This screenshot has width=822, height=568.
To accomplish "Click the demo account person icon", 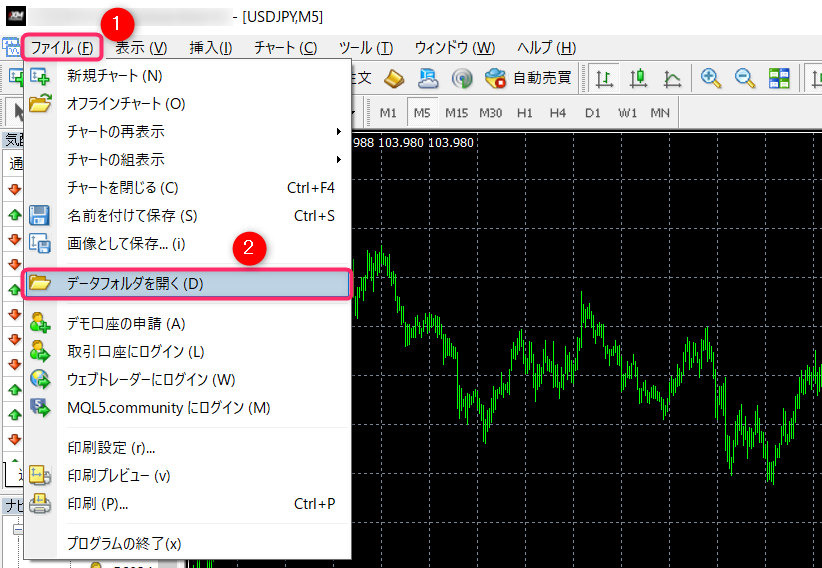I will pyautogui.click(x=40, y=323).
